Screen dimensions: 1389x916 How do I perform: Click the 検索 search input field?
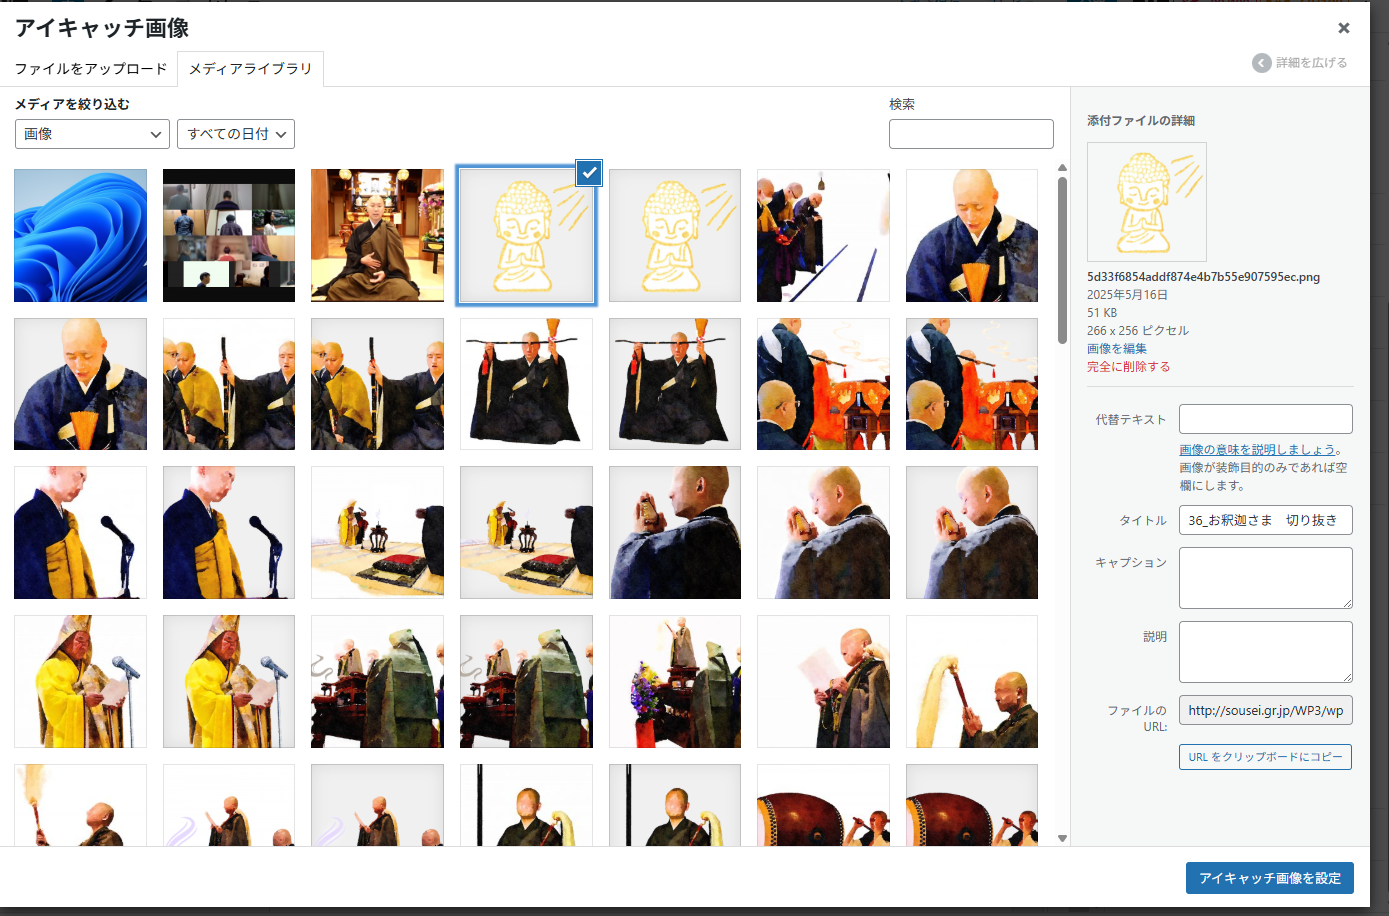(971, 134)
